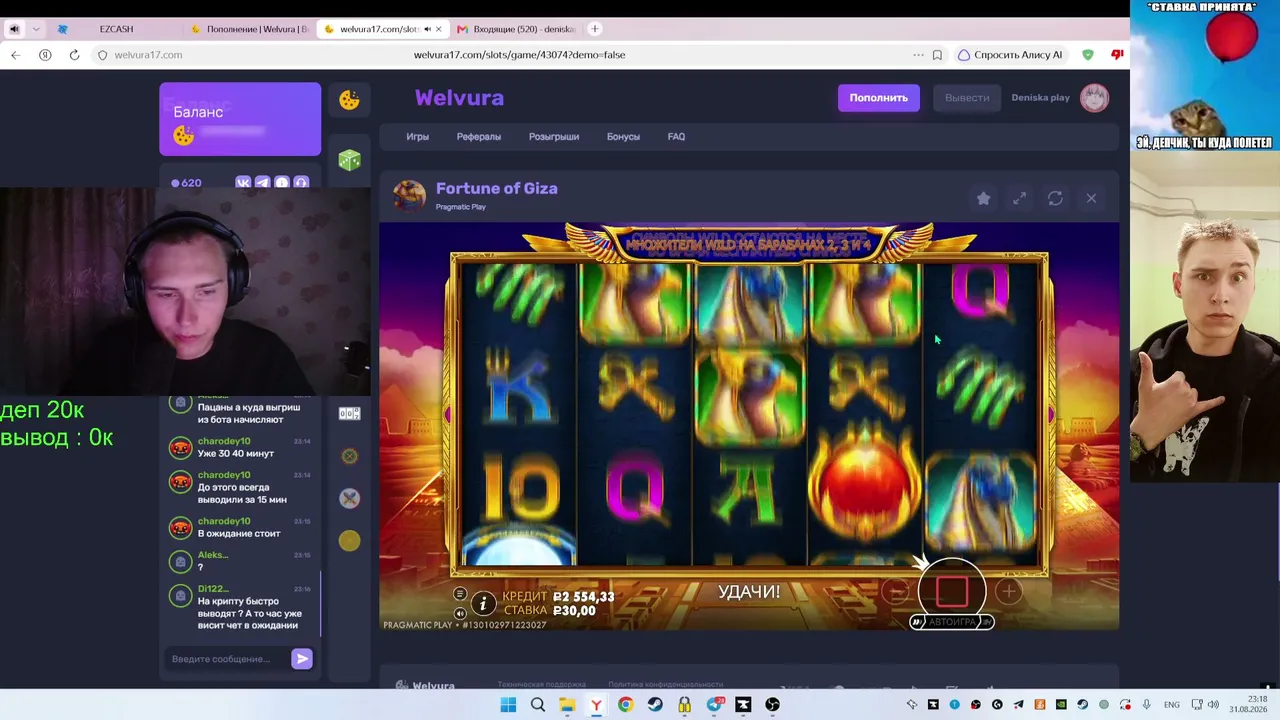Open the Fortune of Giza game thumbnail
Image resolution: width=1280 pixels, height=720 pixels.
point(409,196)
